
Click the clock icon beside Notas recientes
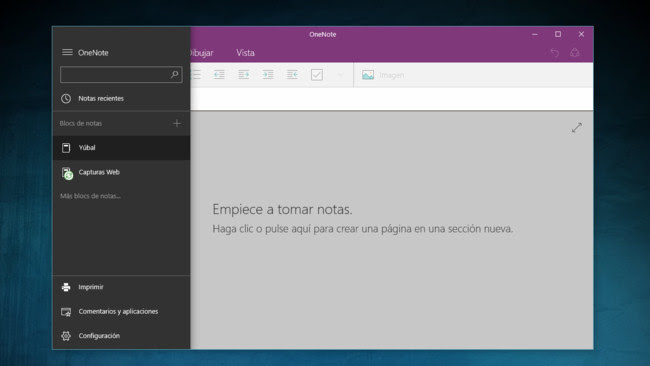click(66, 98)
